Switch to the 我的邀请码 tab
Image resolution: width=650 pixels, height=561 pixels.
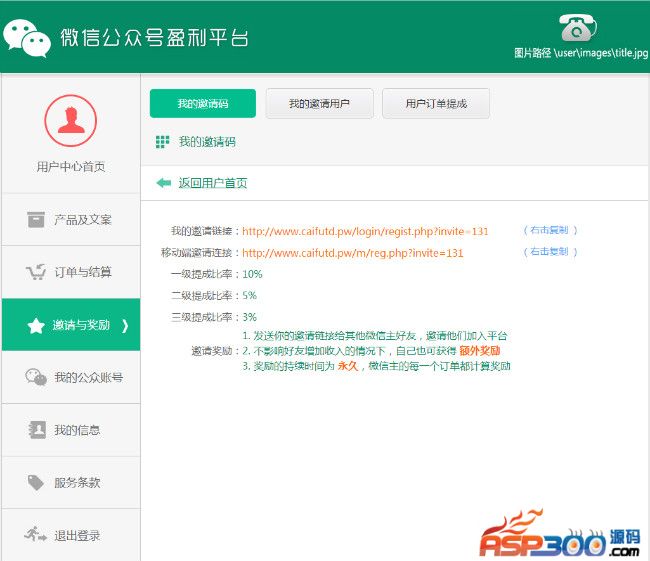click(202, 103)
